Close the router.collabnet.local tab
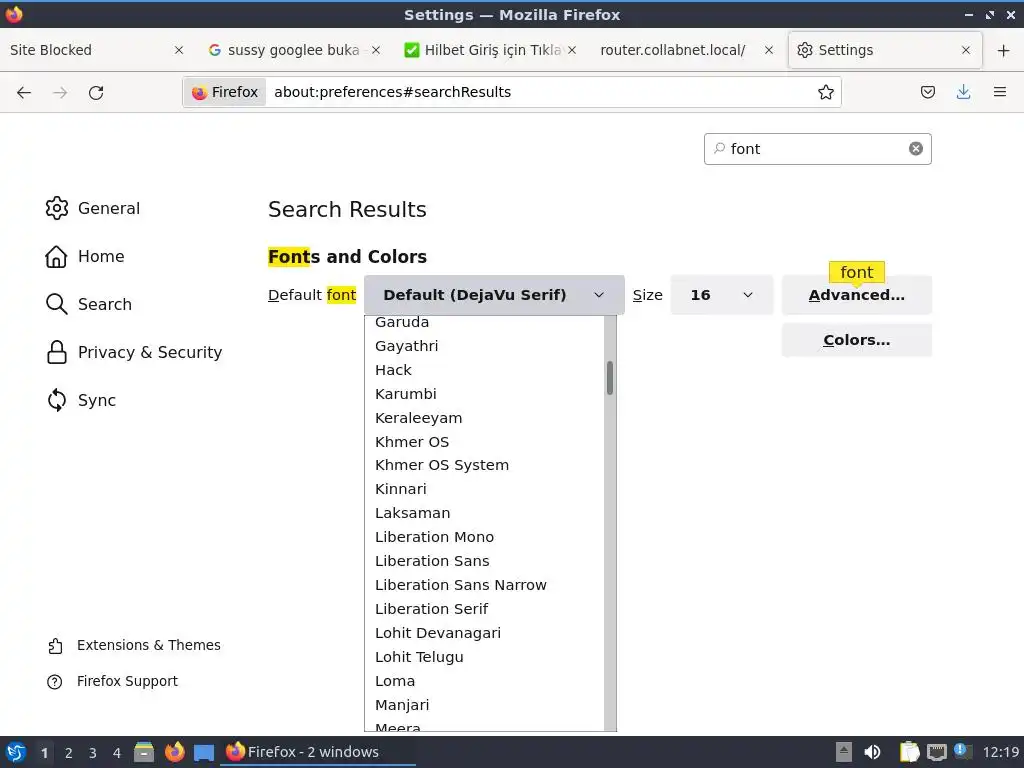Screen dimensions: 1024x768 point(769,50)
